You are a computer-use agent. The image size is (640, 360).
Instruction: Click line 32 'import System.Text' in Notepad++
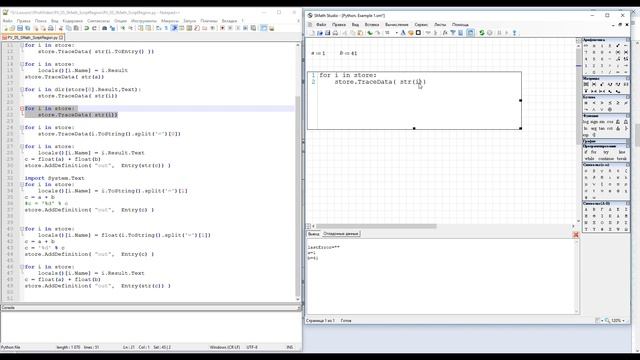(x=54, y=178)
